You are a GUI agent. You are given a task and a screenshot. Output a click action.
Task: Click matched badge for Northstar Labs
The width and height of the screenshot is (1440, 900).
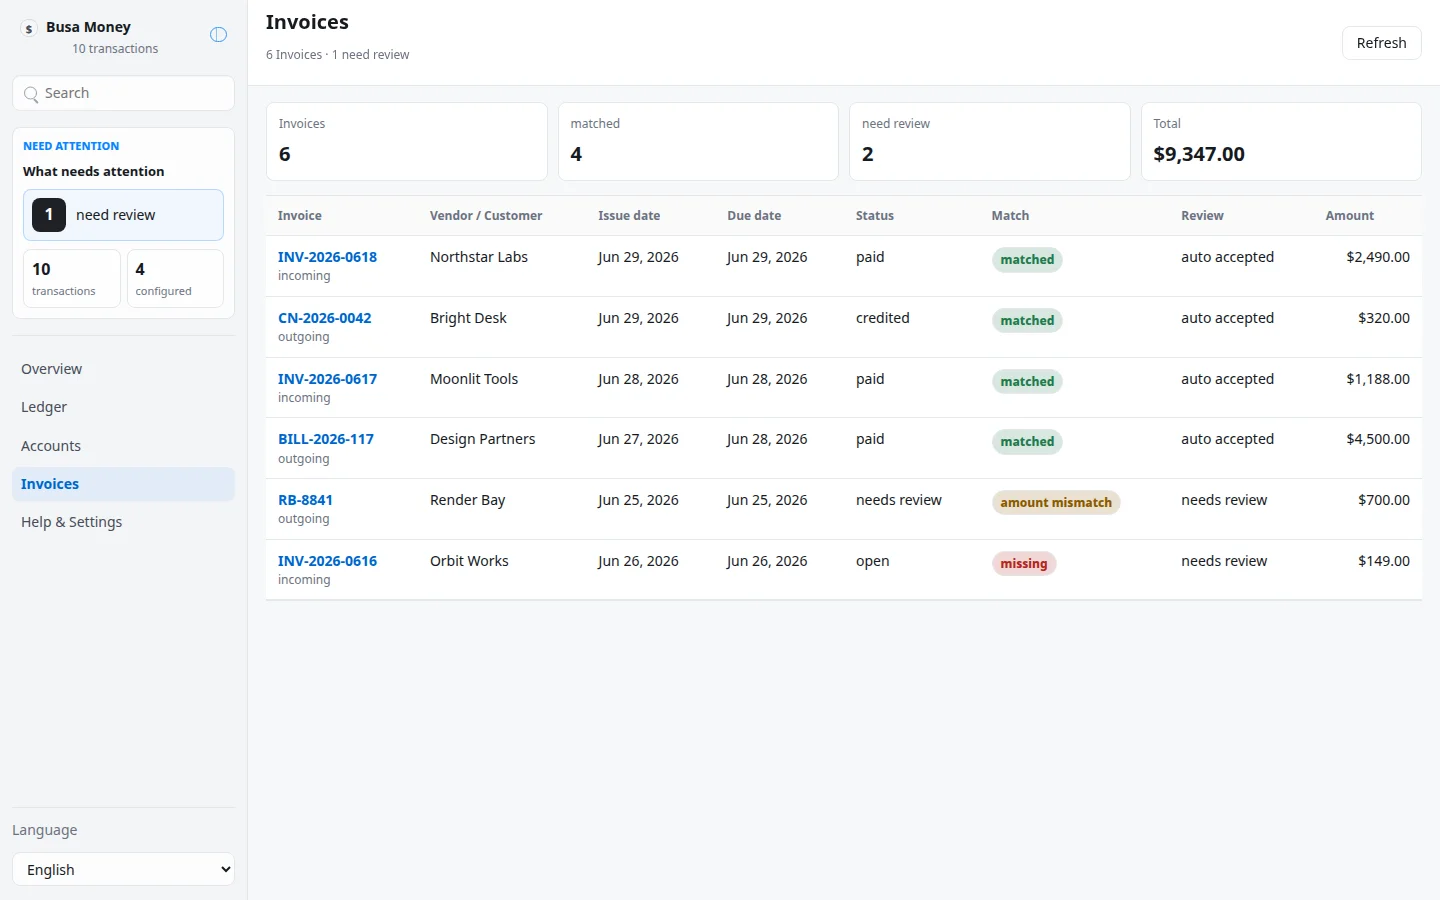click(1027, 260)
